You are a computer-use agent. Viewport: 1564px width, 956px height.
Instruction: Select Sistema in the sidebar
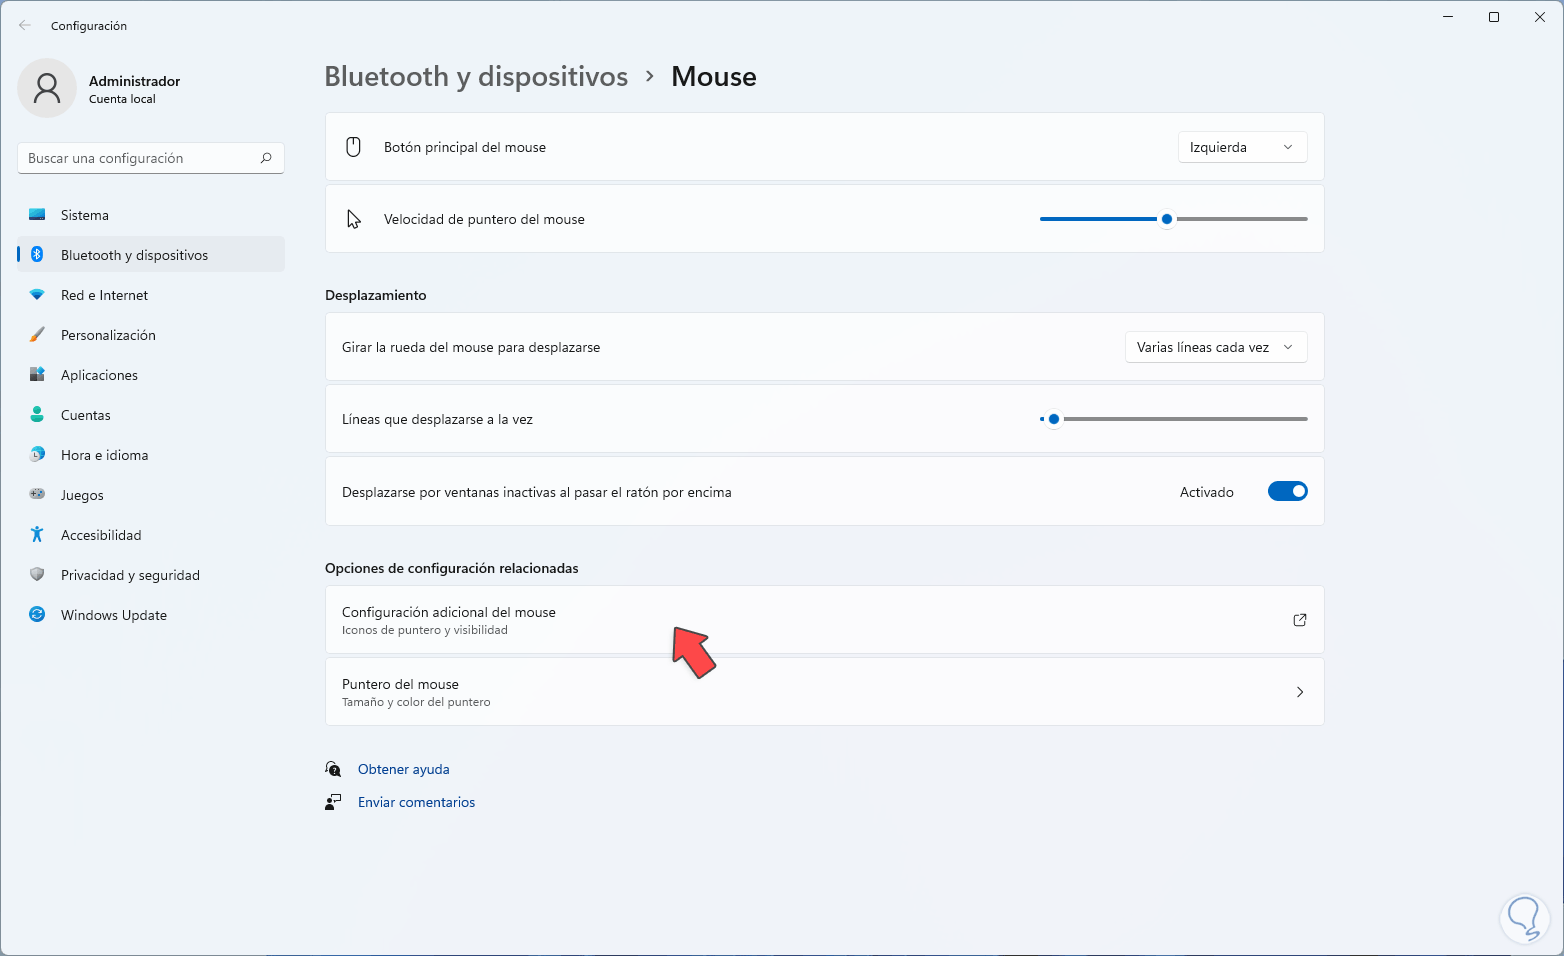tap(85, 215)
